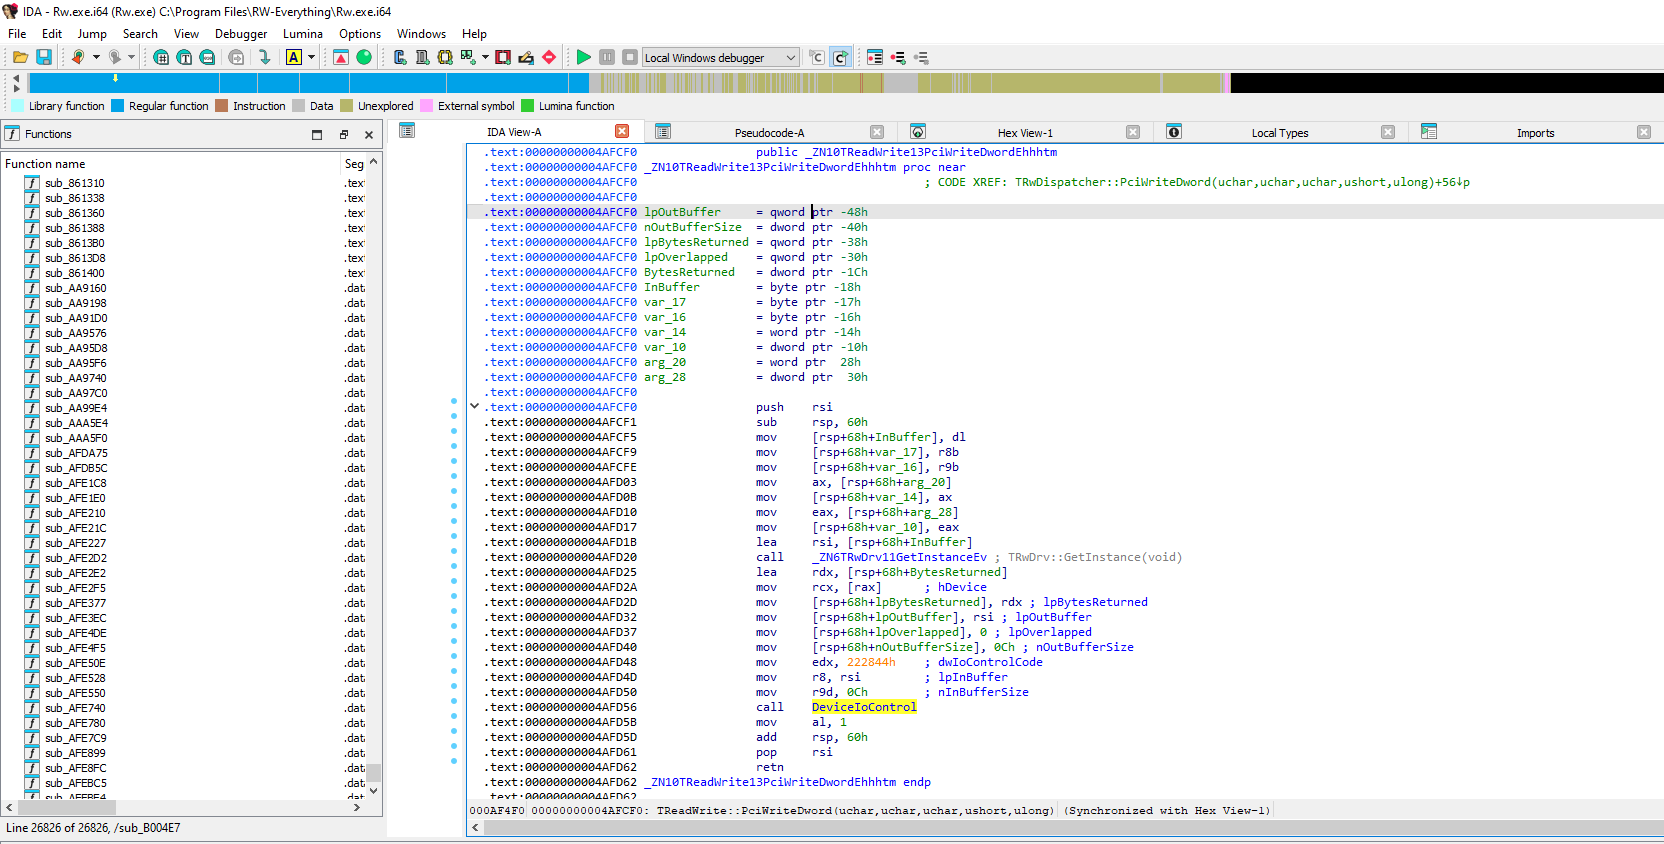This screenshot has width=1664, height=844.
Task: Open the Debugger menu
Action: pyautogui.click(x=241, y=33)
